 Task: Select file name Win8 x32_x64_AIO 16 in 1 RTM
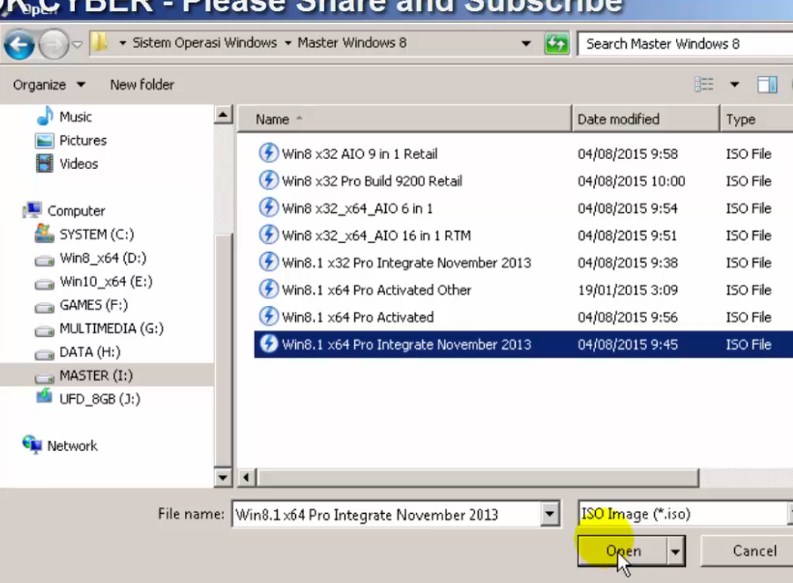click(x=376, y=236)
